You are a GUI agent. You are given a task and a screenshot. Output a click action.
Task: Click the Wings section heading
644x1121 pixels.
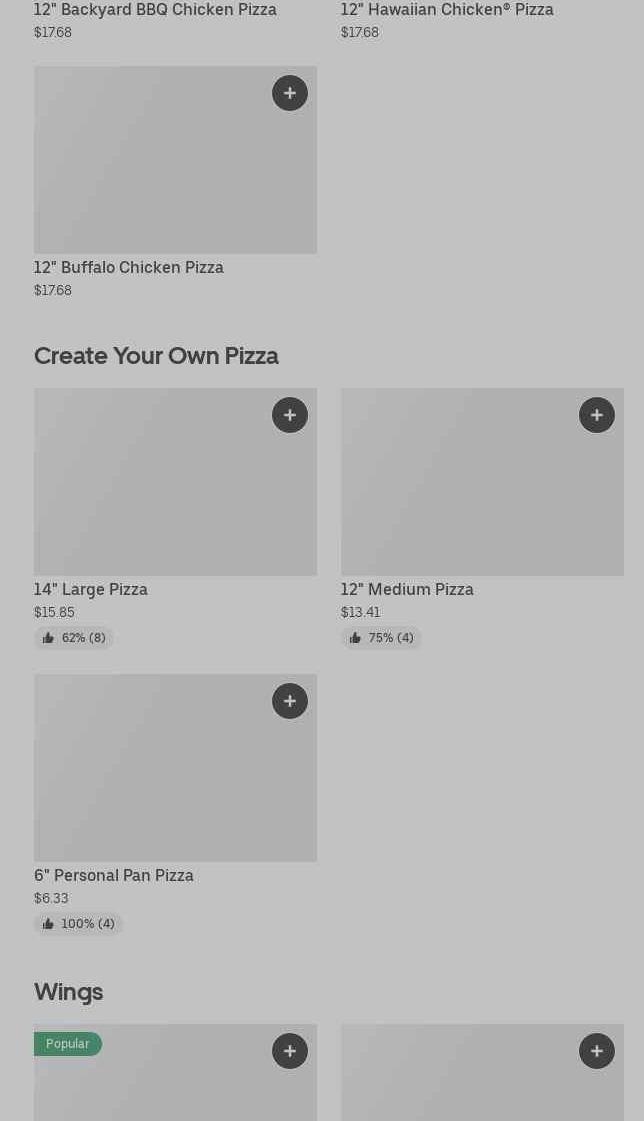[x=68, y=992]
